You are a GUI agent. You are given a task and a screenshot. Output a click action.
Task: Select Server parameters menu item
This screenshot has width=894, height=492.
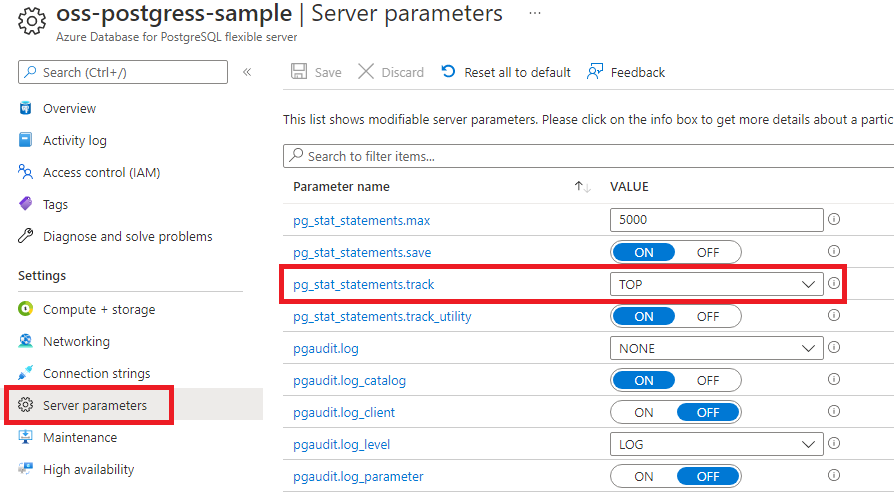[x=95, y=405]
